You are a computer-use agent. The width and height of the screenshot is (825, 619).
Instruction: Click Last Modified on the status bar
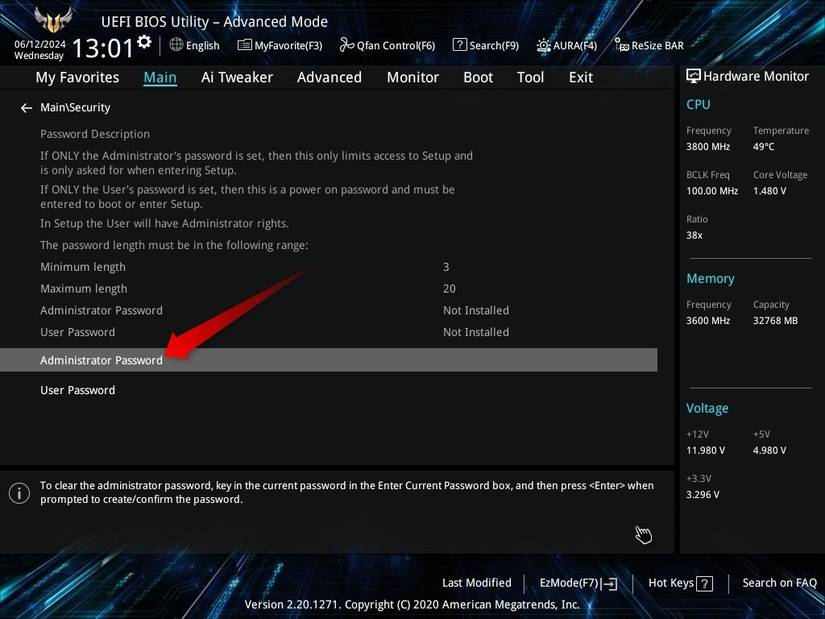477,583
